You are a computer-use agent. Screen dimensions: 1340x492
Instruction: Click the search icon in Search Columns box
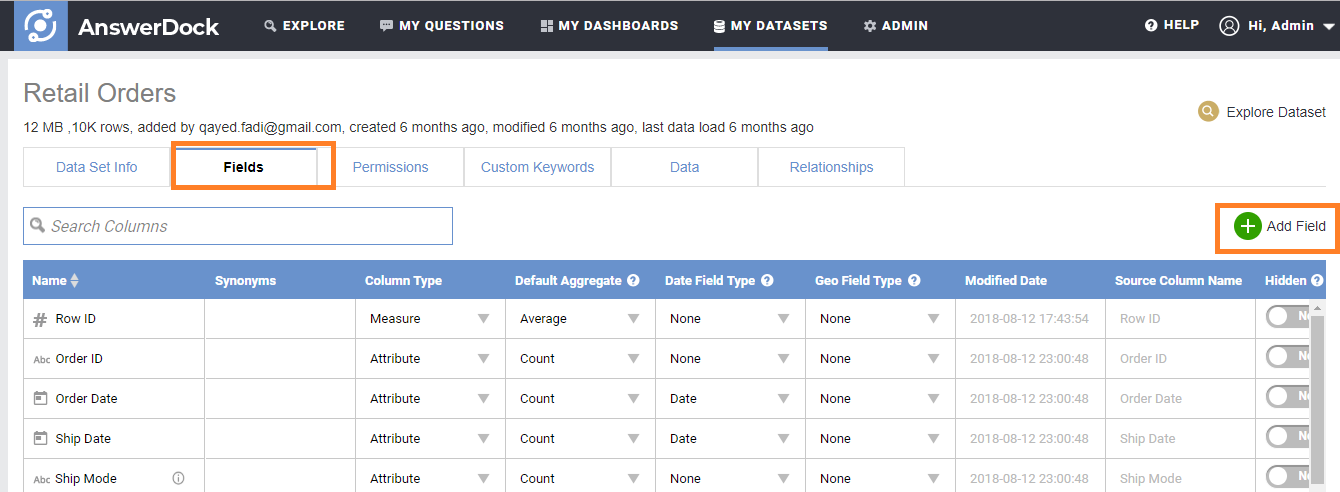(x=38, y=225)
